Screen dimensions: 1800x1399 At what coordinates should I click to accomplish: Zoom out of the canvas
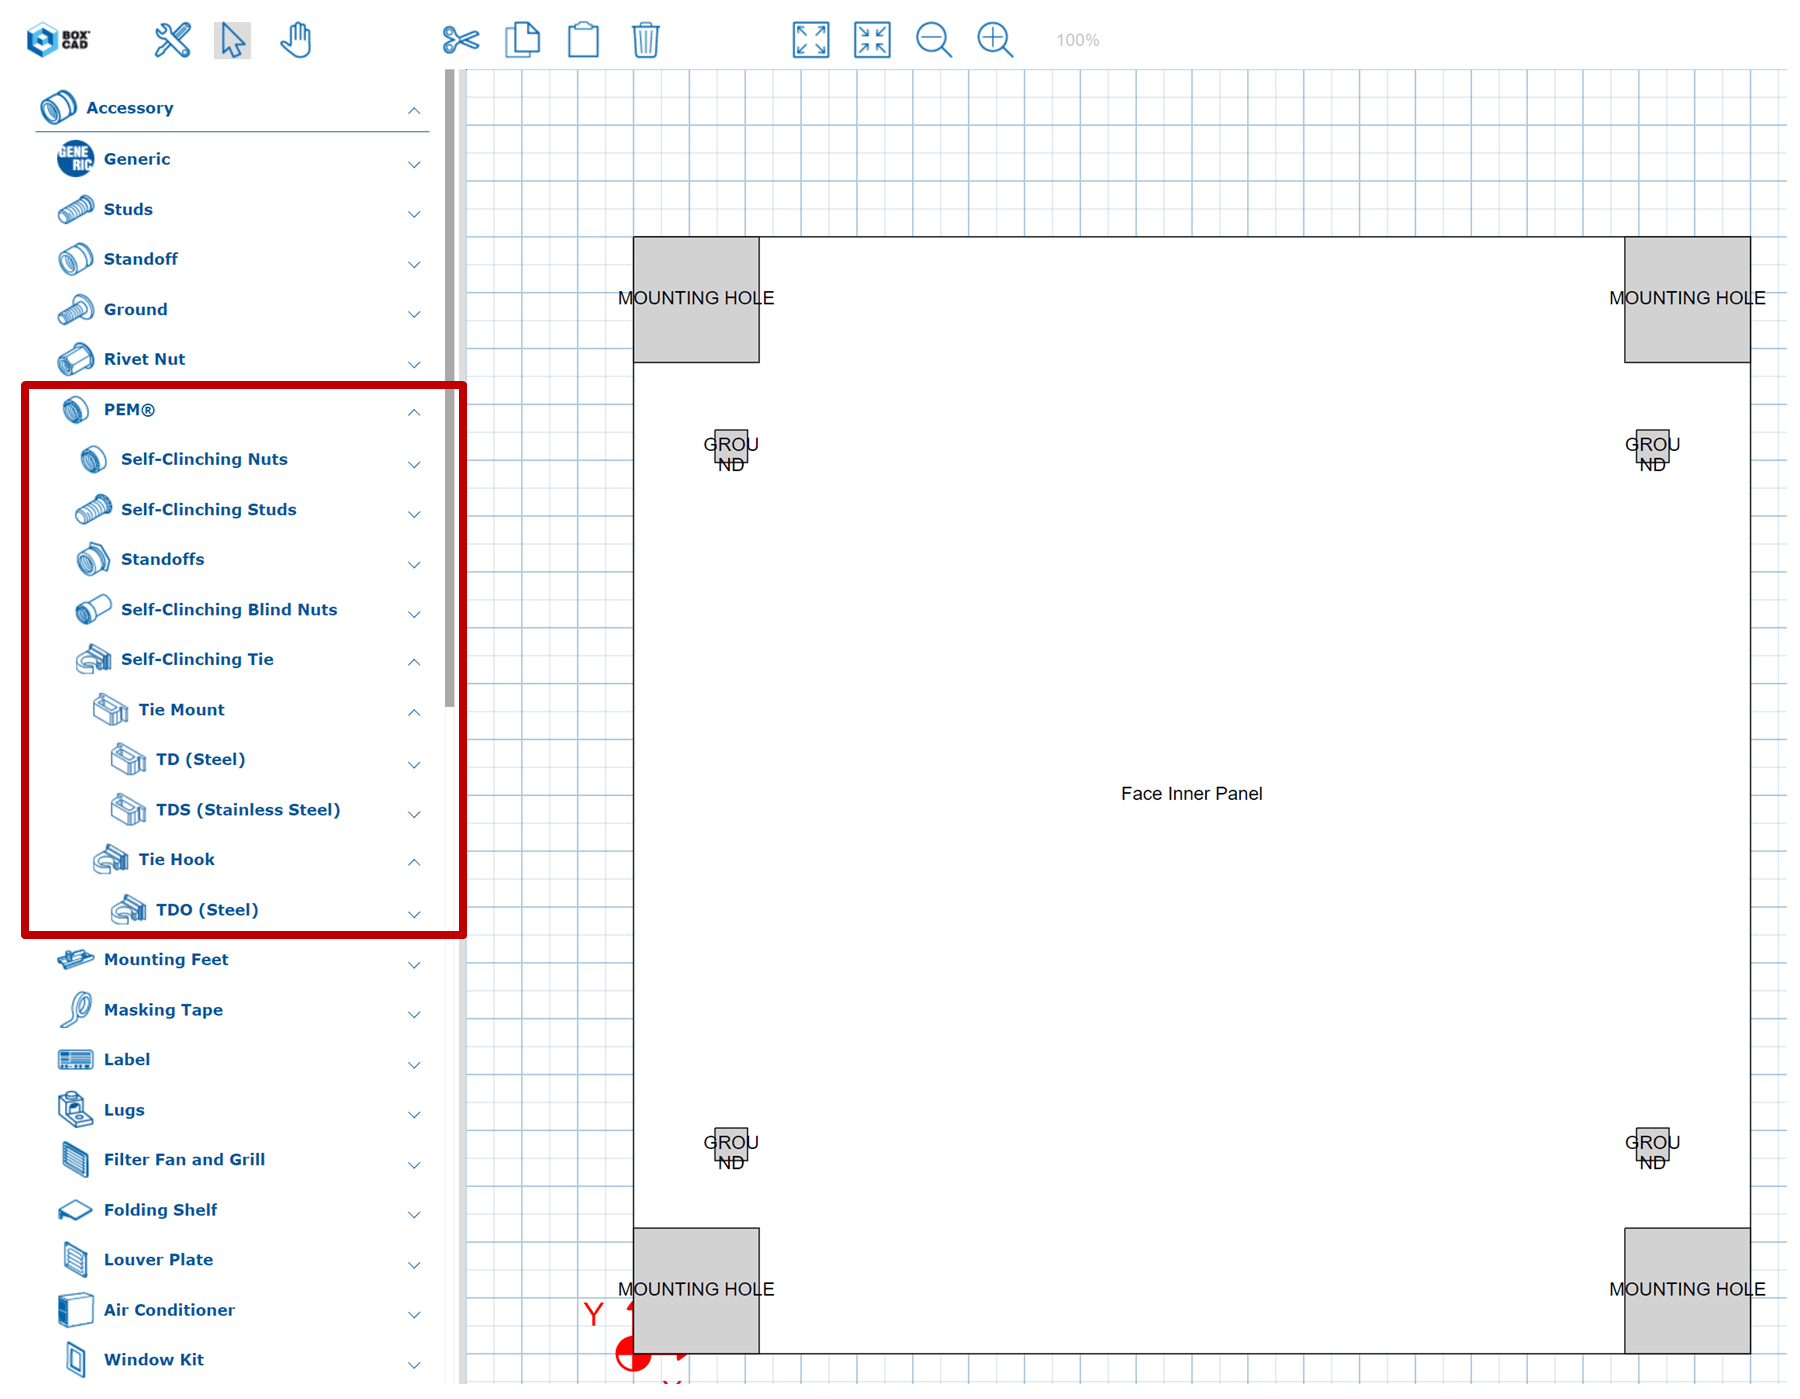pyautogui.click(x=934, y=40)
